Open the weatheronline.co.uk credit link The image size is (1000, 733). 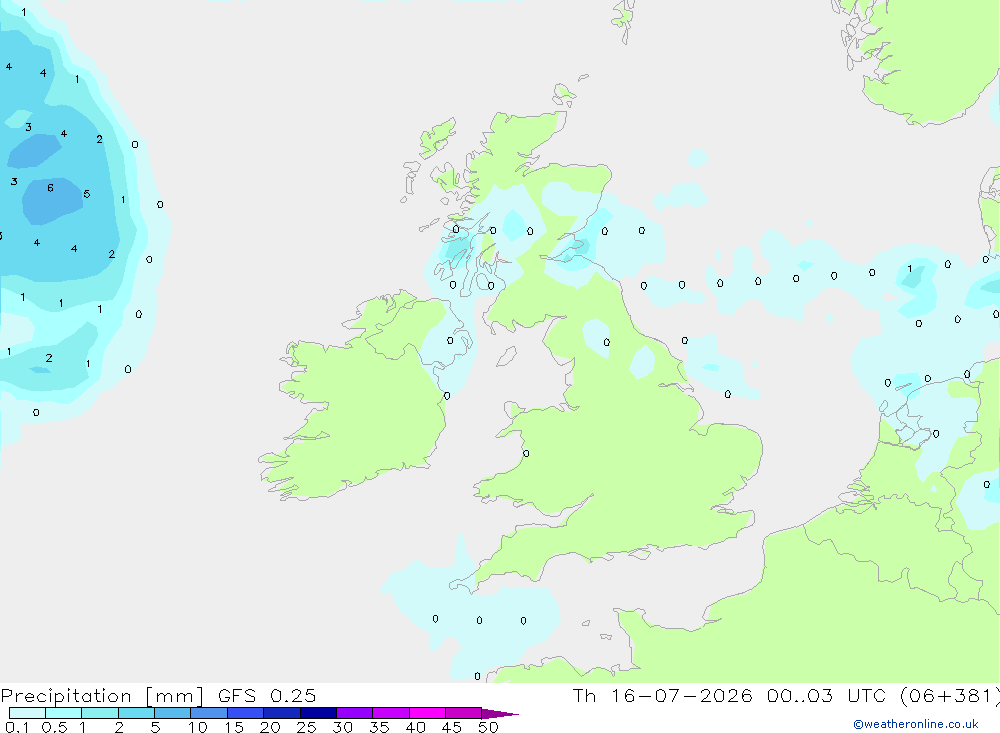coord(916,724)
